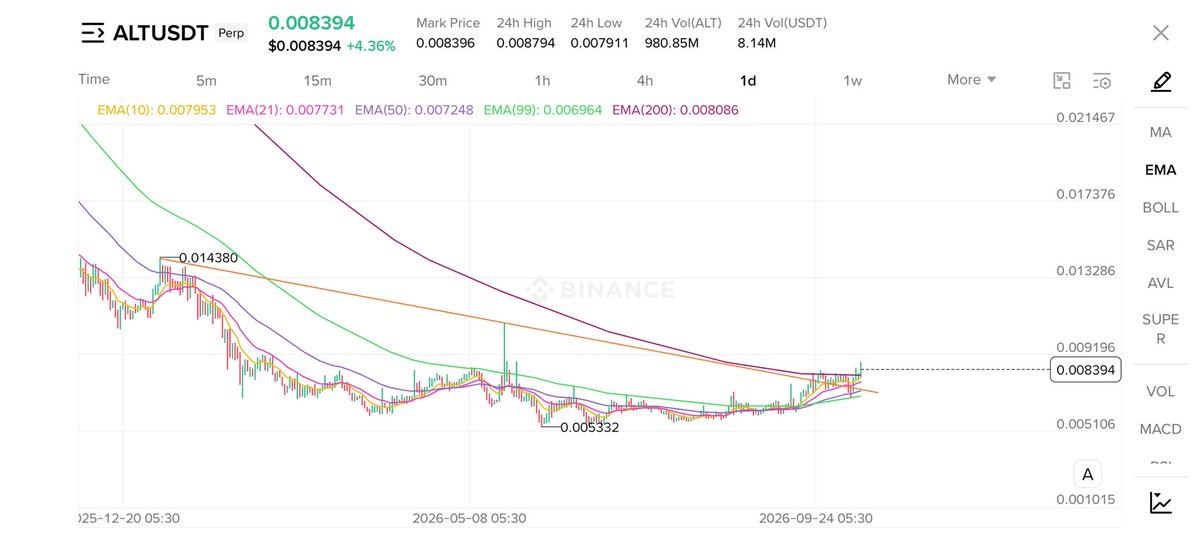Tap the +4.36% change value
This screenshot has width=1200, height=553.
(371, 46)
